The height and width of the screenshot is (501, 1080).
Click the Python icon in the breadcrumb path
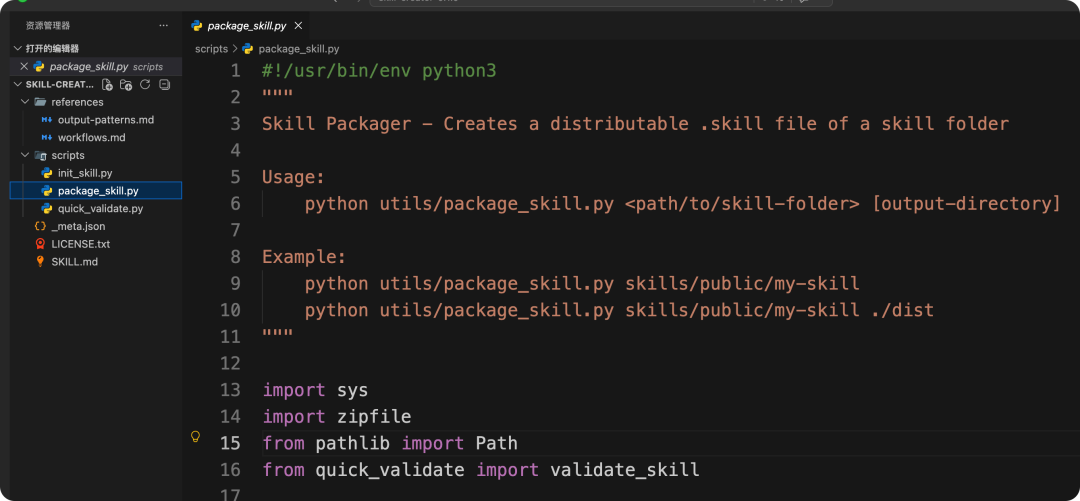pyautogui.click(x=248, y=49)
